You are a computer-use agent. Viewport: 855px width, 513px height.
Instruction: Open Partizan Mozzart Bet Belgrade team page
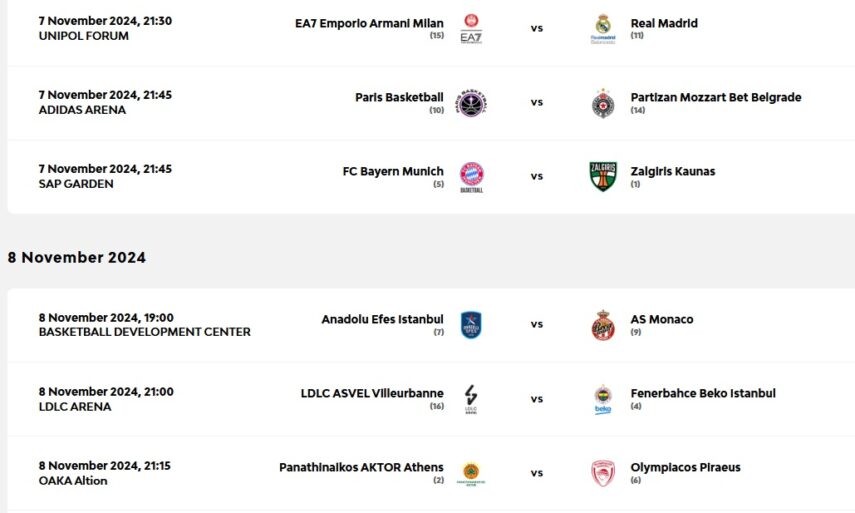pos(715,97)
